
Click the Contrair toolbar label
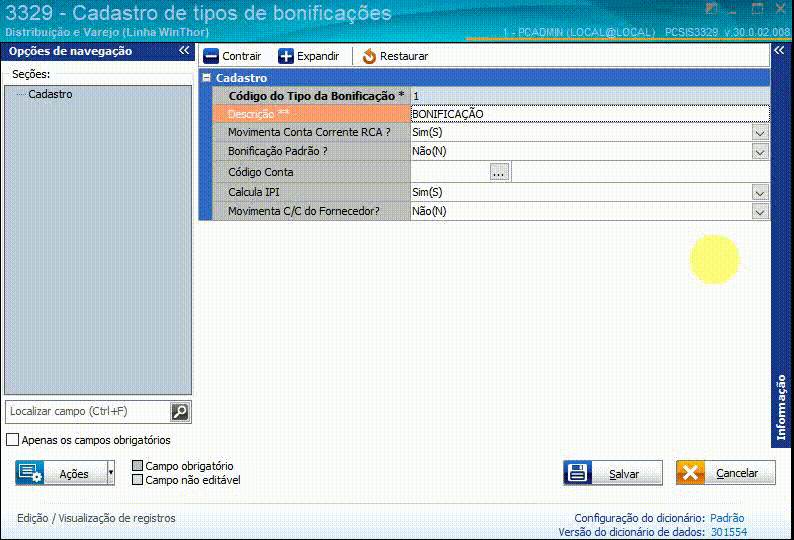(x=242, y=56)
